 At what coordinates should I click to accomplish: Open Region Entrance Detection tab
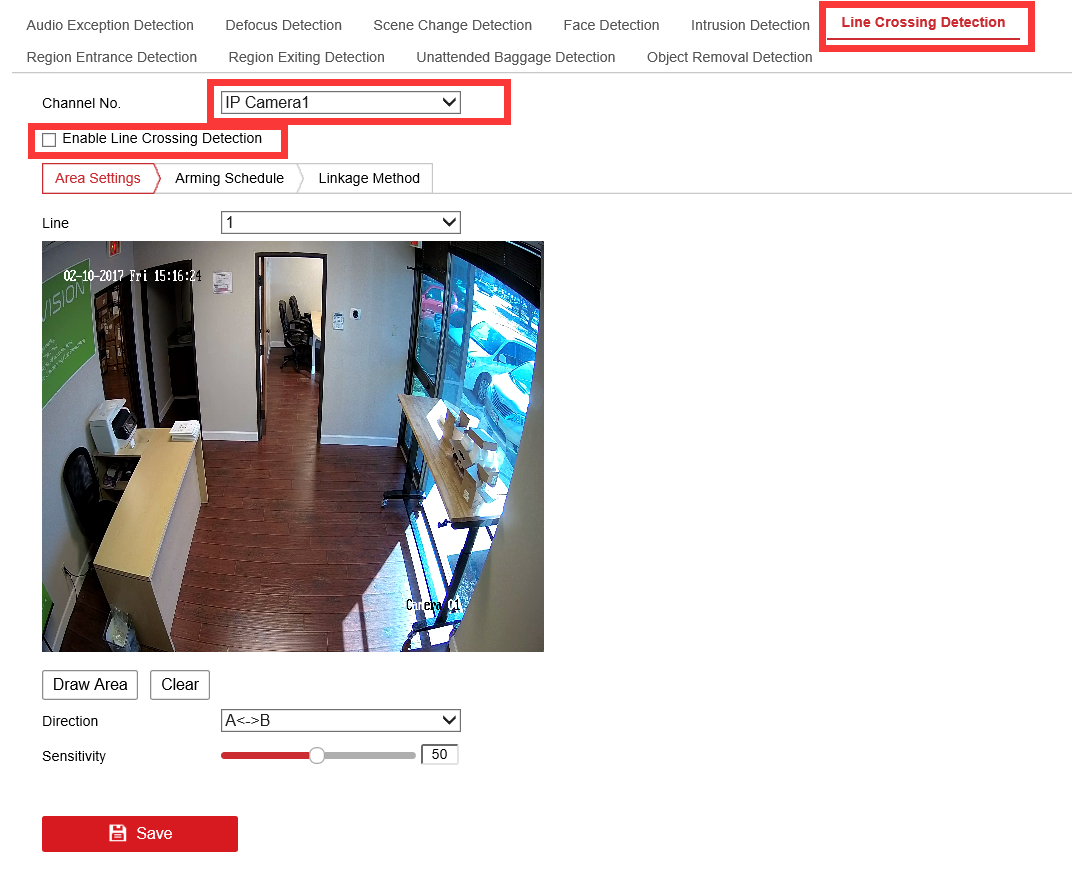click(111, 57)
